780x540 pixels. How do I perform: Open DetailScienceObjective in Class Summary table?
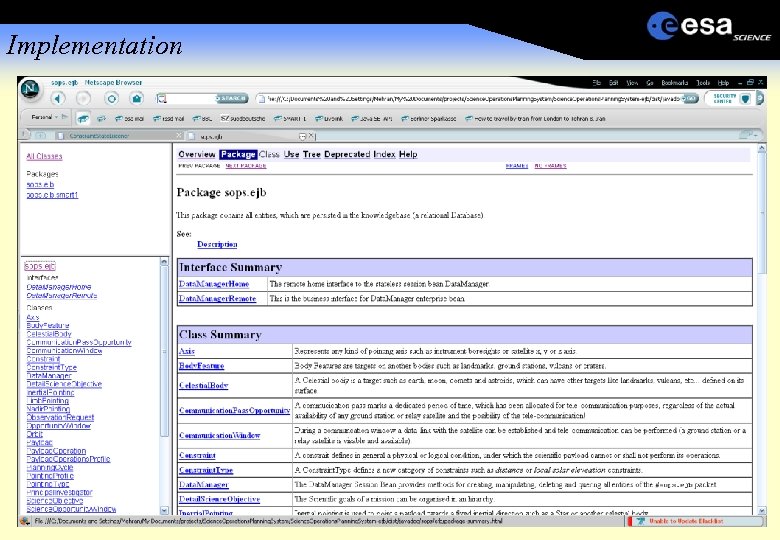(219, 499)
